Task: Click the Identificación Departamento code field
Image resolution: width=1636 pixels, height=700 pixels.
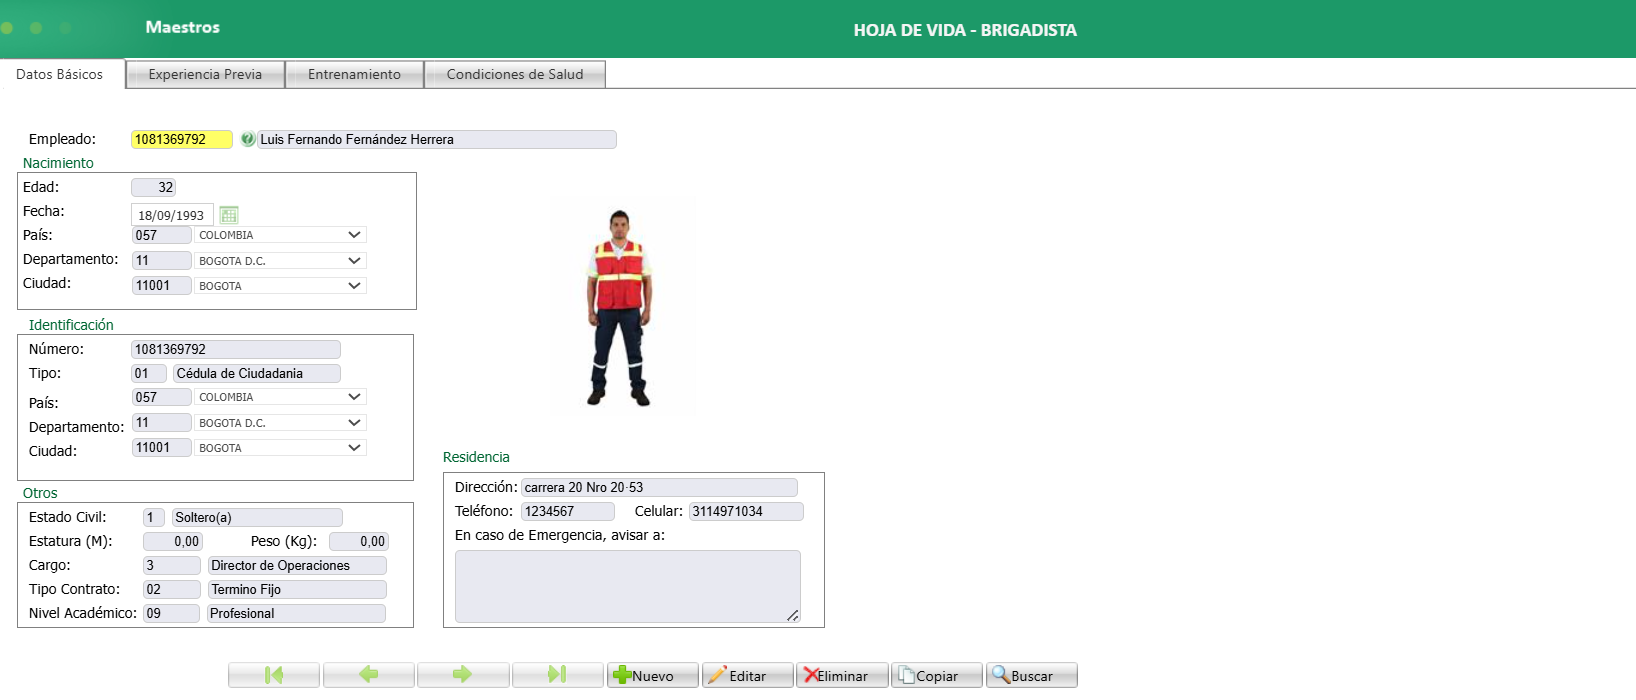Action: 162,422
